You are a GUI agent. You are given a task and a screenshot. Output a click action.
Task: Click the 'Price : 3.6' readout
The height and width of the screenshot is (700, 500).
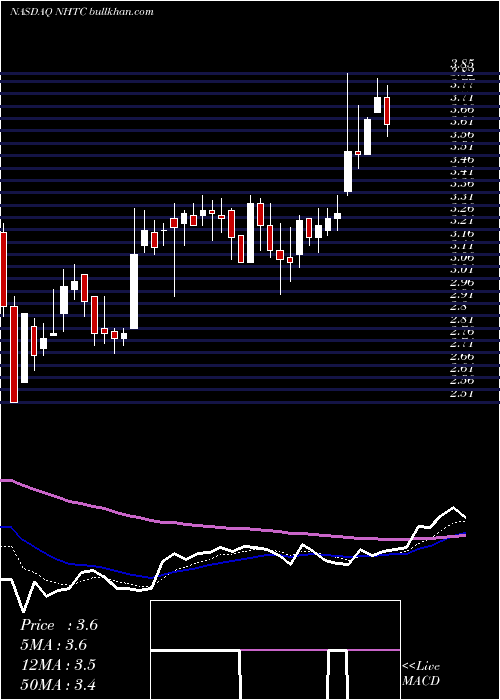click(59, 625)
